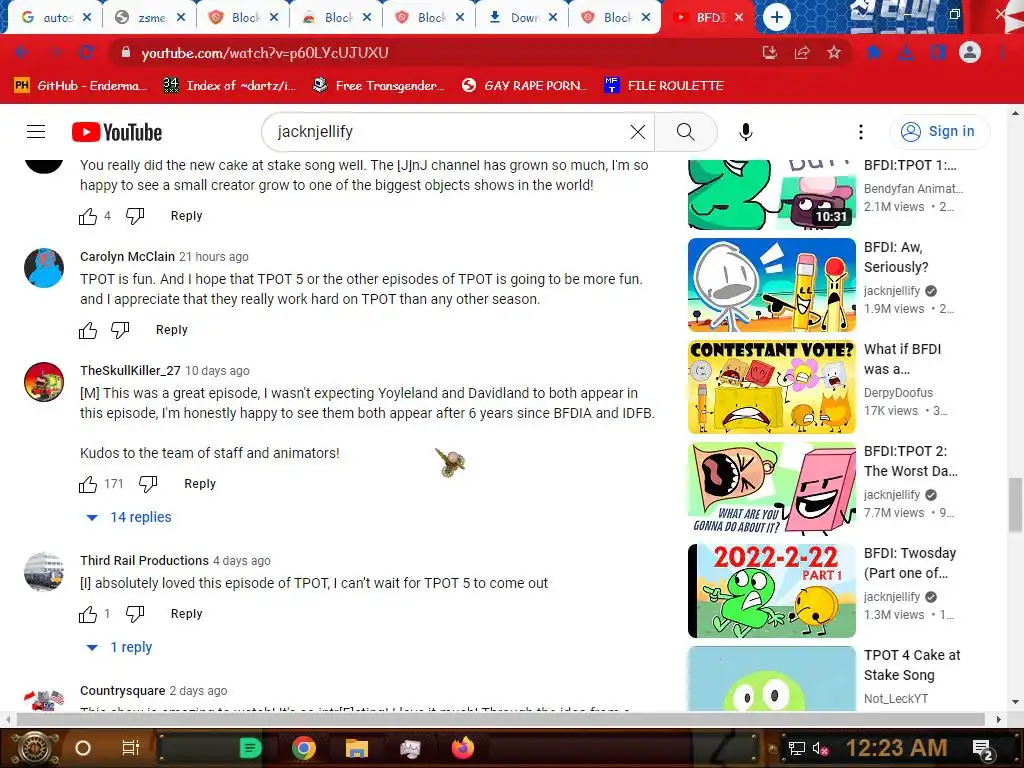The image size is (1024, 768).
Task: Open BFDI:TPOT 2 Worst Day thumbnail
Action: tap(771, 488)
